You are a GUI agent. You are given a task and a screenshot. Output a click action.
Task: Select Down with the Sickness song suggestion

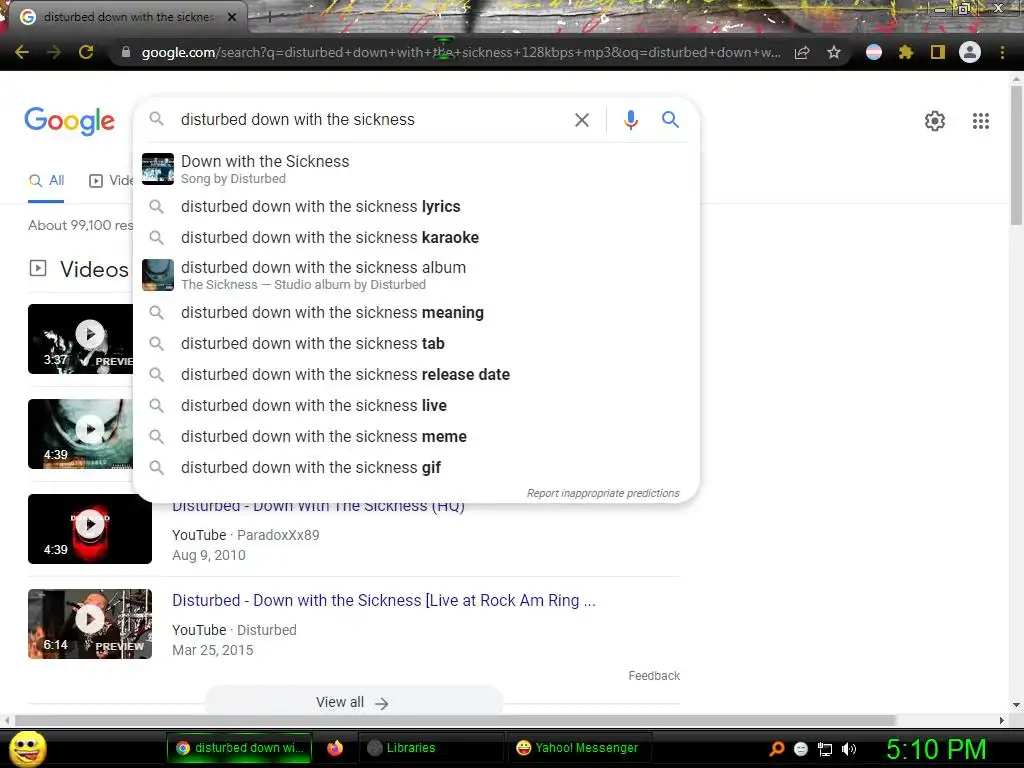(x=416, y=169)
